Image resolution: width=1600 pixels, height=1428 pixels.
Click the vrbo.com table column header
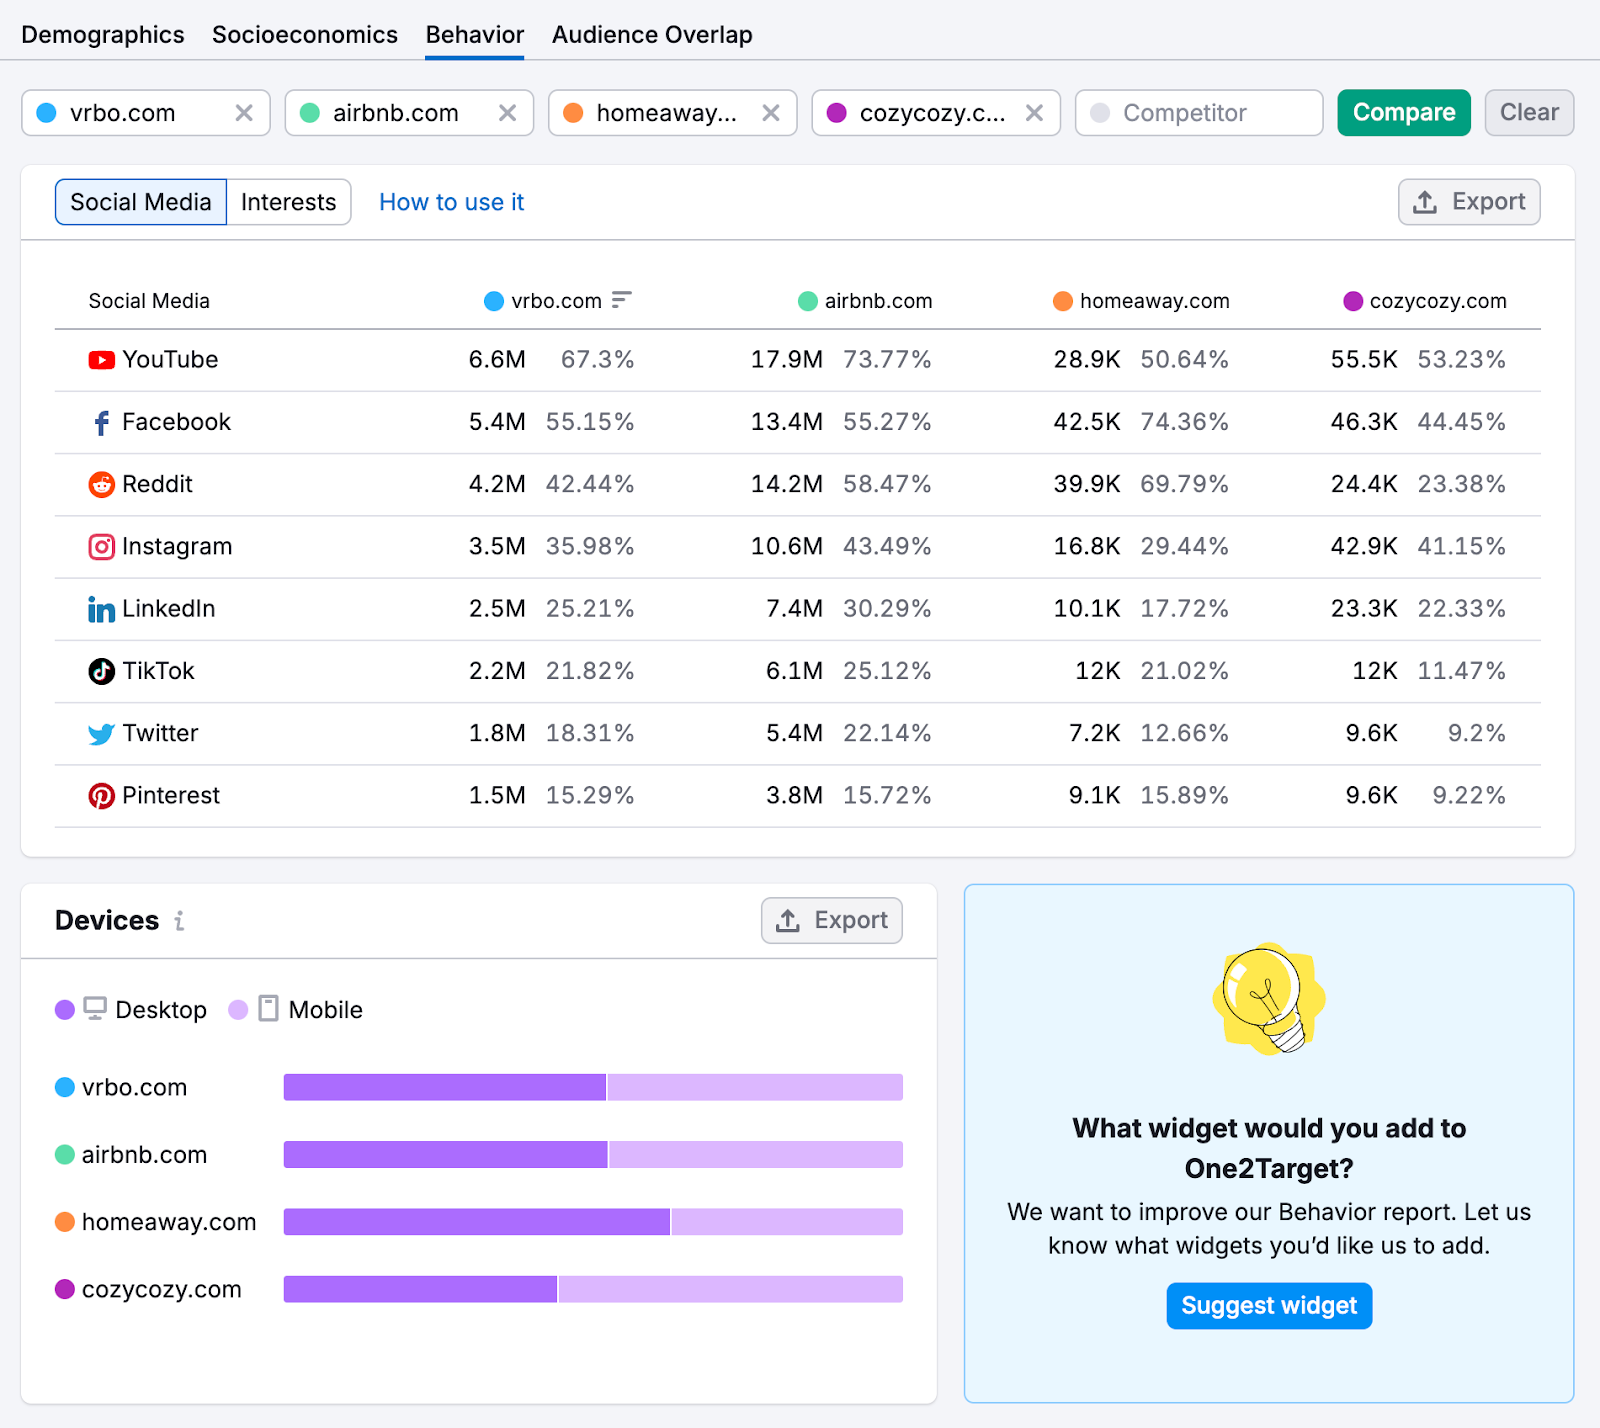[557, 301]
